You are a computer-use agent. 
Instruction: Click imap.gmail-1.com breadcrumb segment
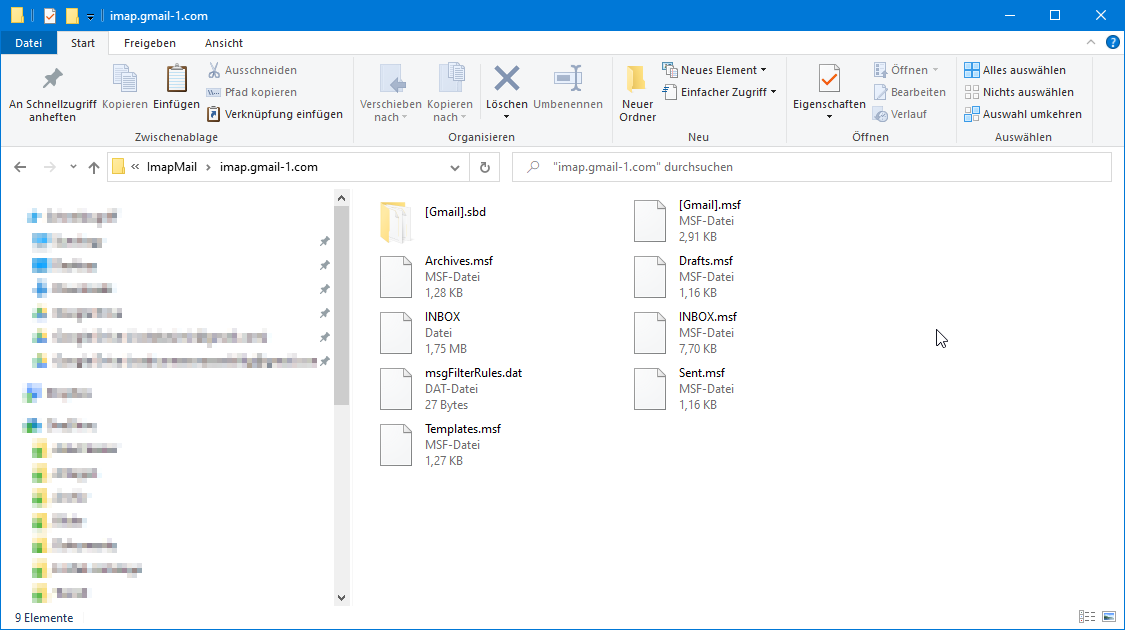point(268,167)
